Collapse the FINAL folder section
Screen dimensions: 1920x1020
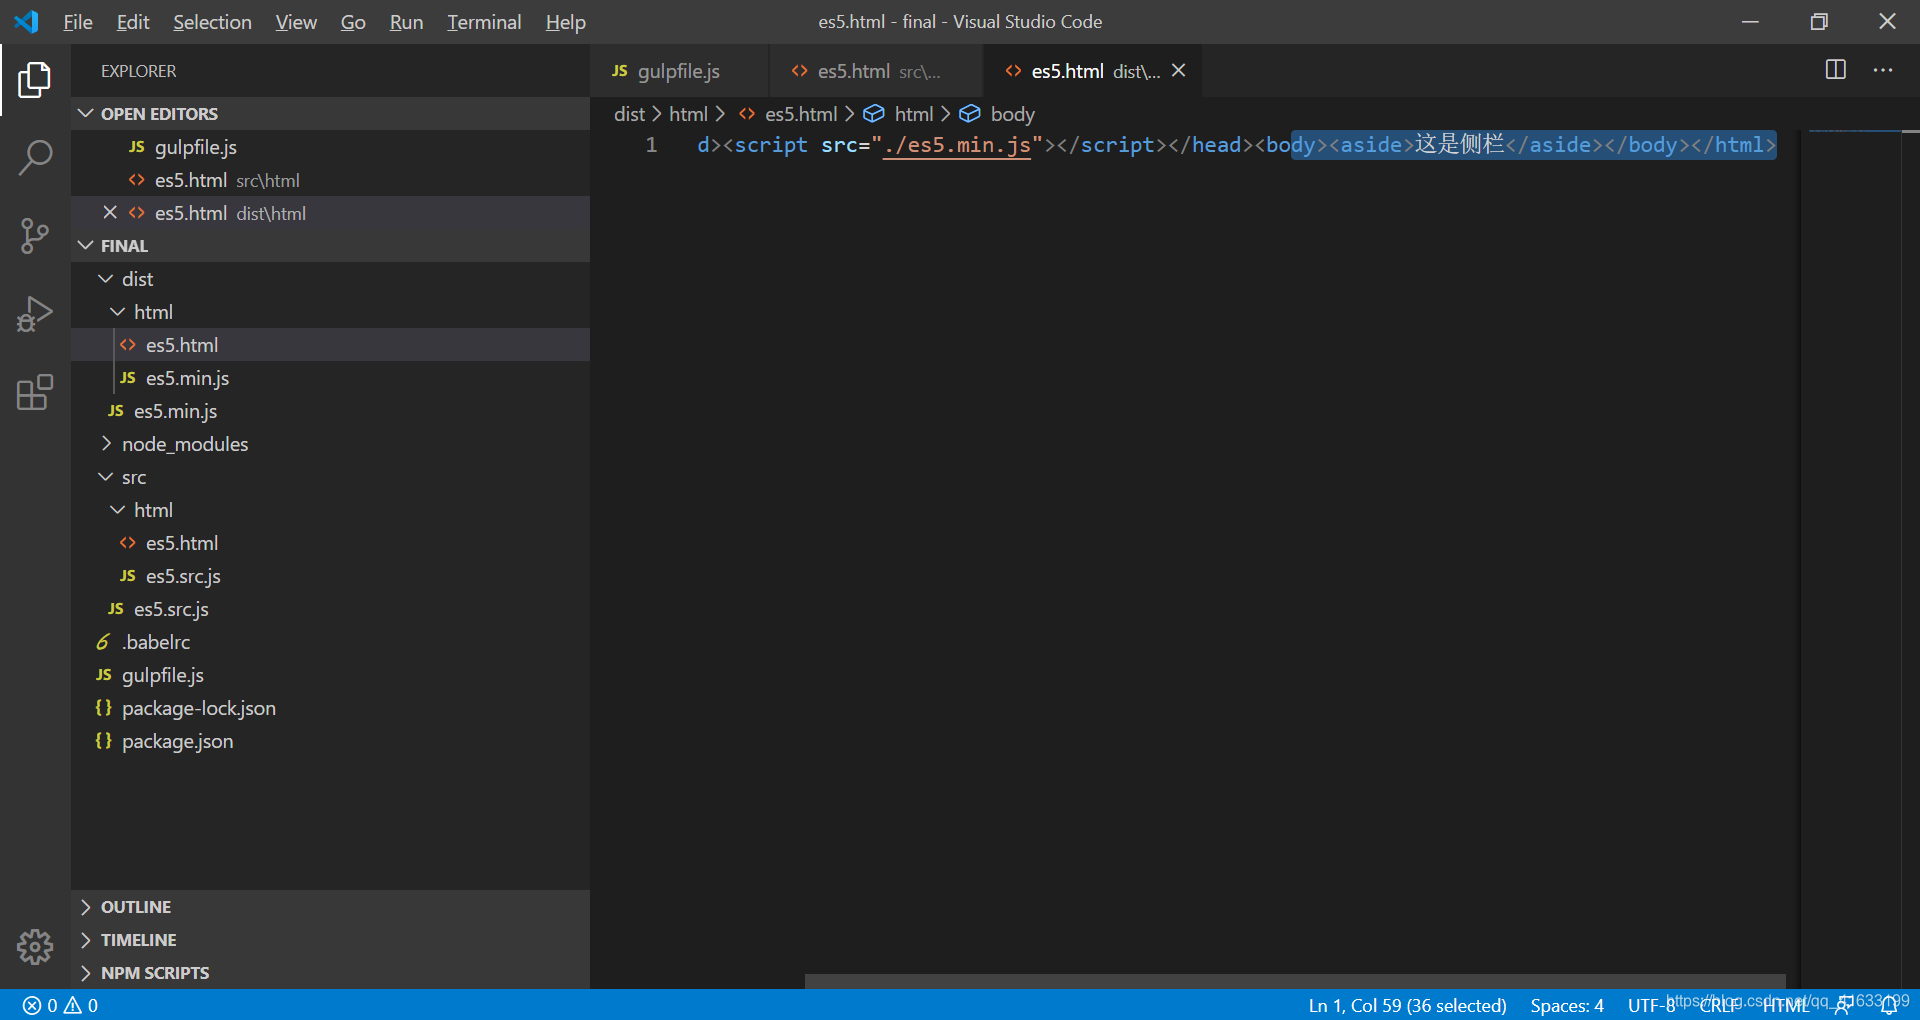click(85, 245)
